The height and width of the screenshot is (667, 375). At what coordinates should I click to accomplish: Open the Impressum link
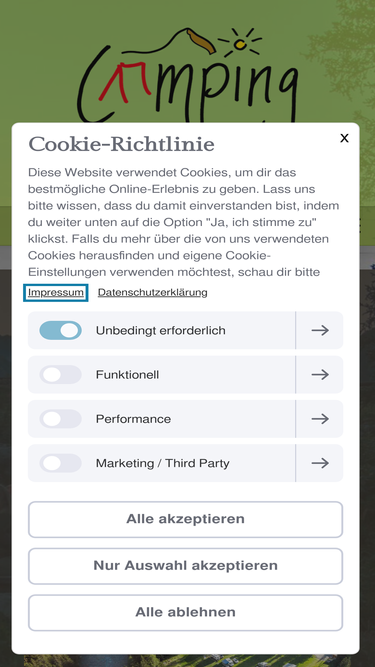coord(56,293)
